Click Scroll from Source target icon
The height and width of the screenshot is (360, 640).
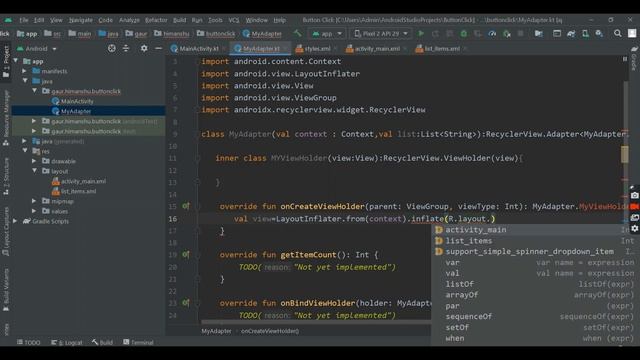111,49
